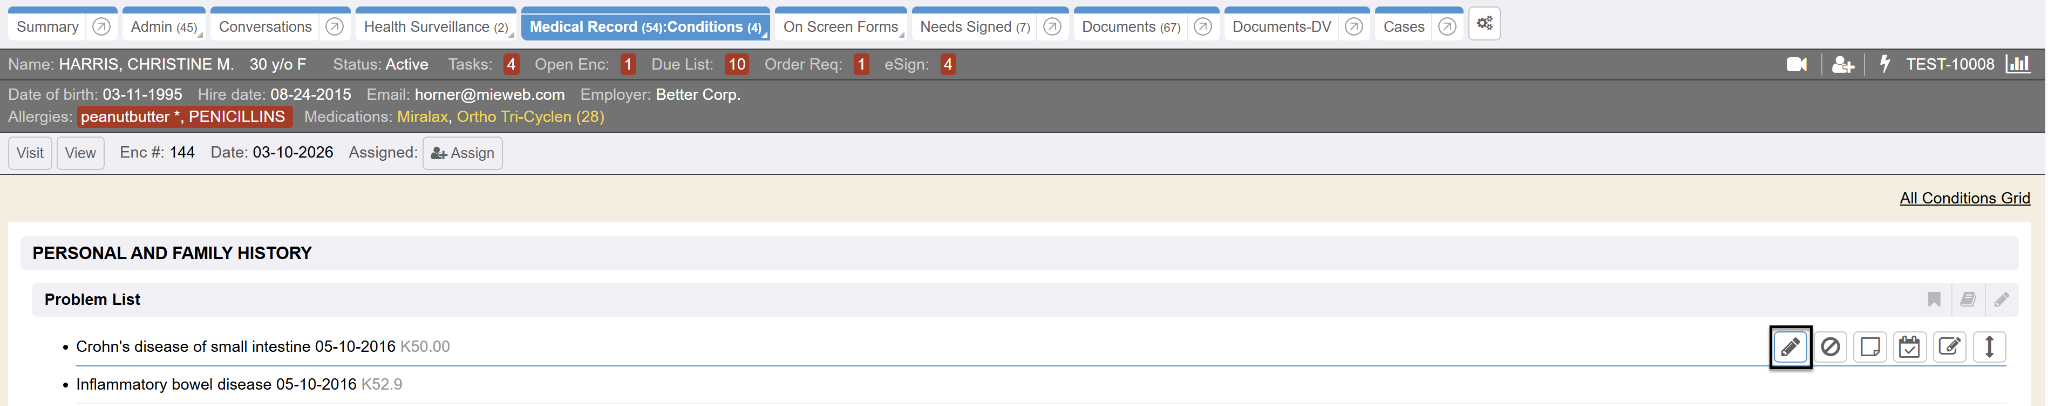
Task: Click the Visit button
Action: [30, 153]
